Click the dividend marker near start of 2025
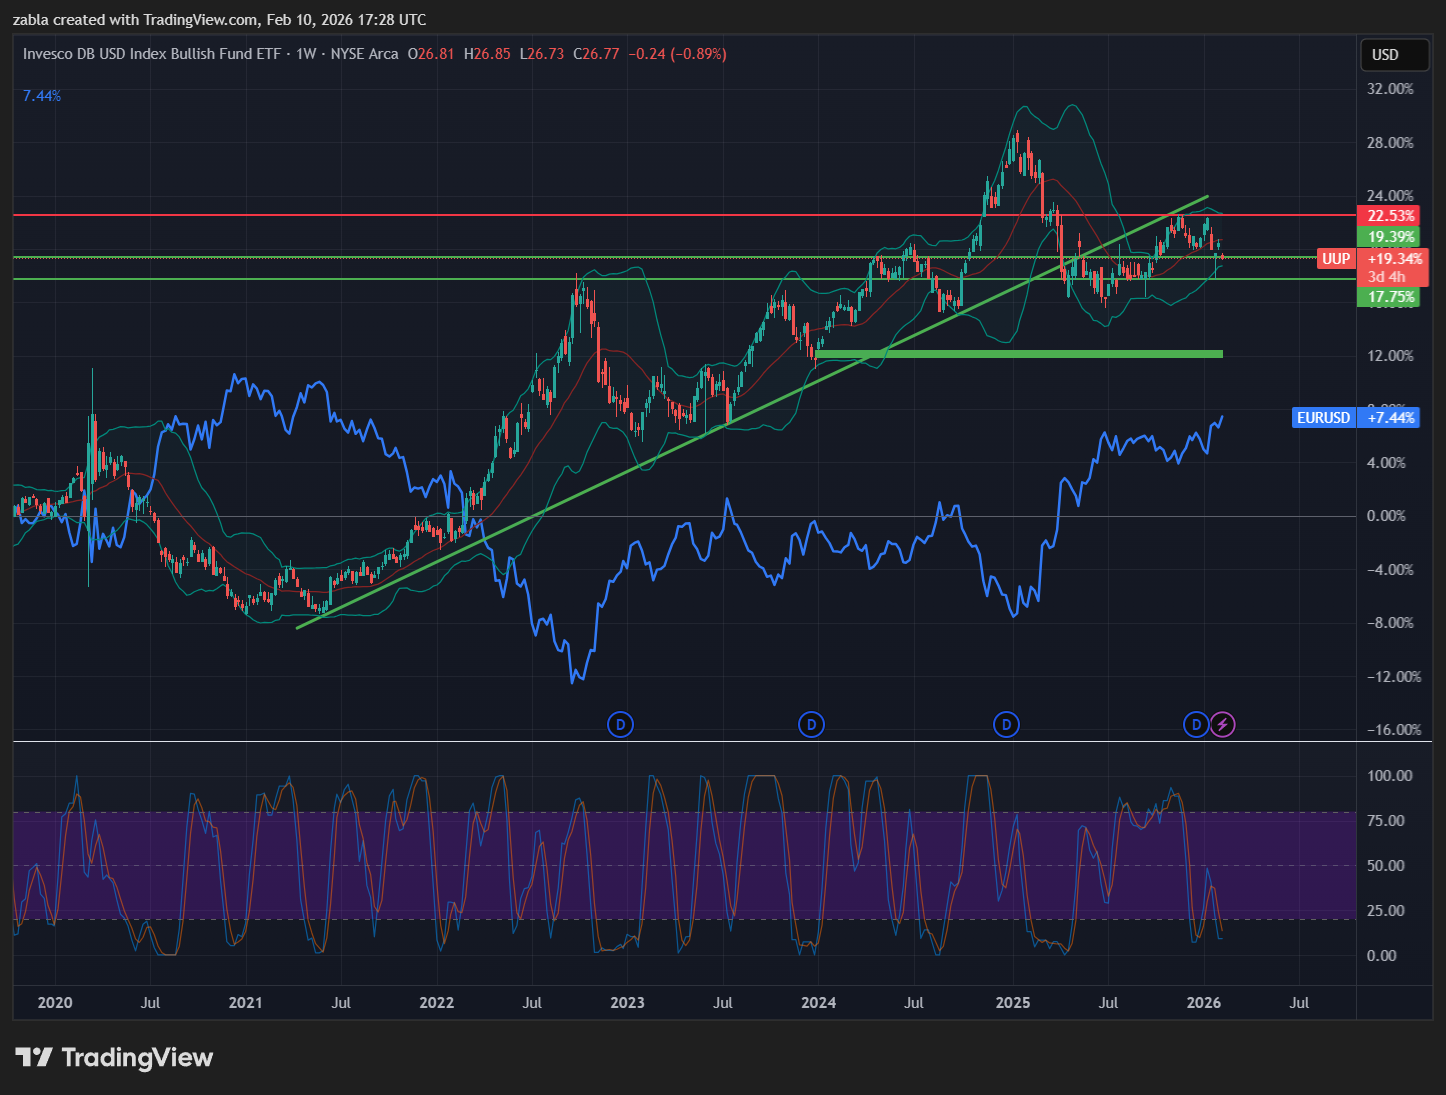Viewport: 1446px width, 1095px height. click(1006, 724)
